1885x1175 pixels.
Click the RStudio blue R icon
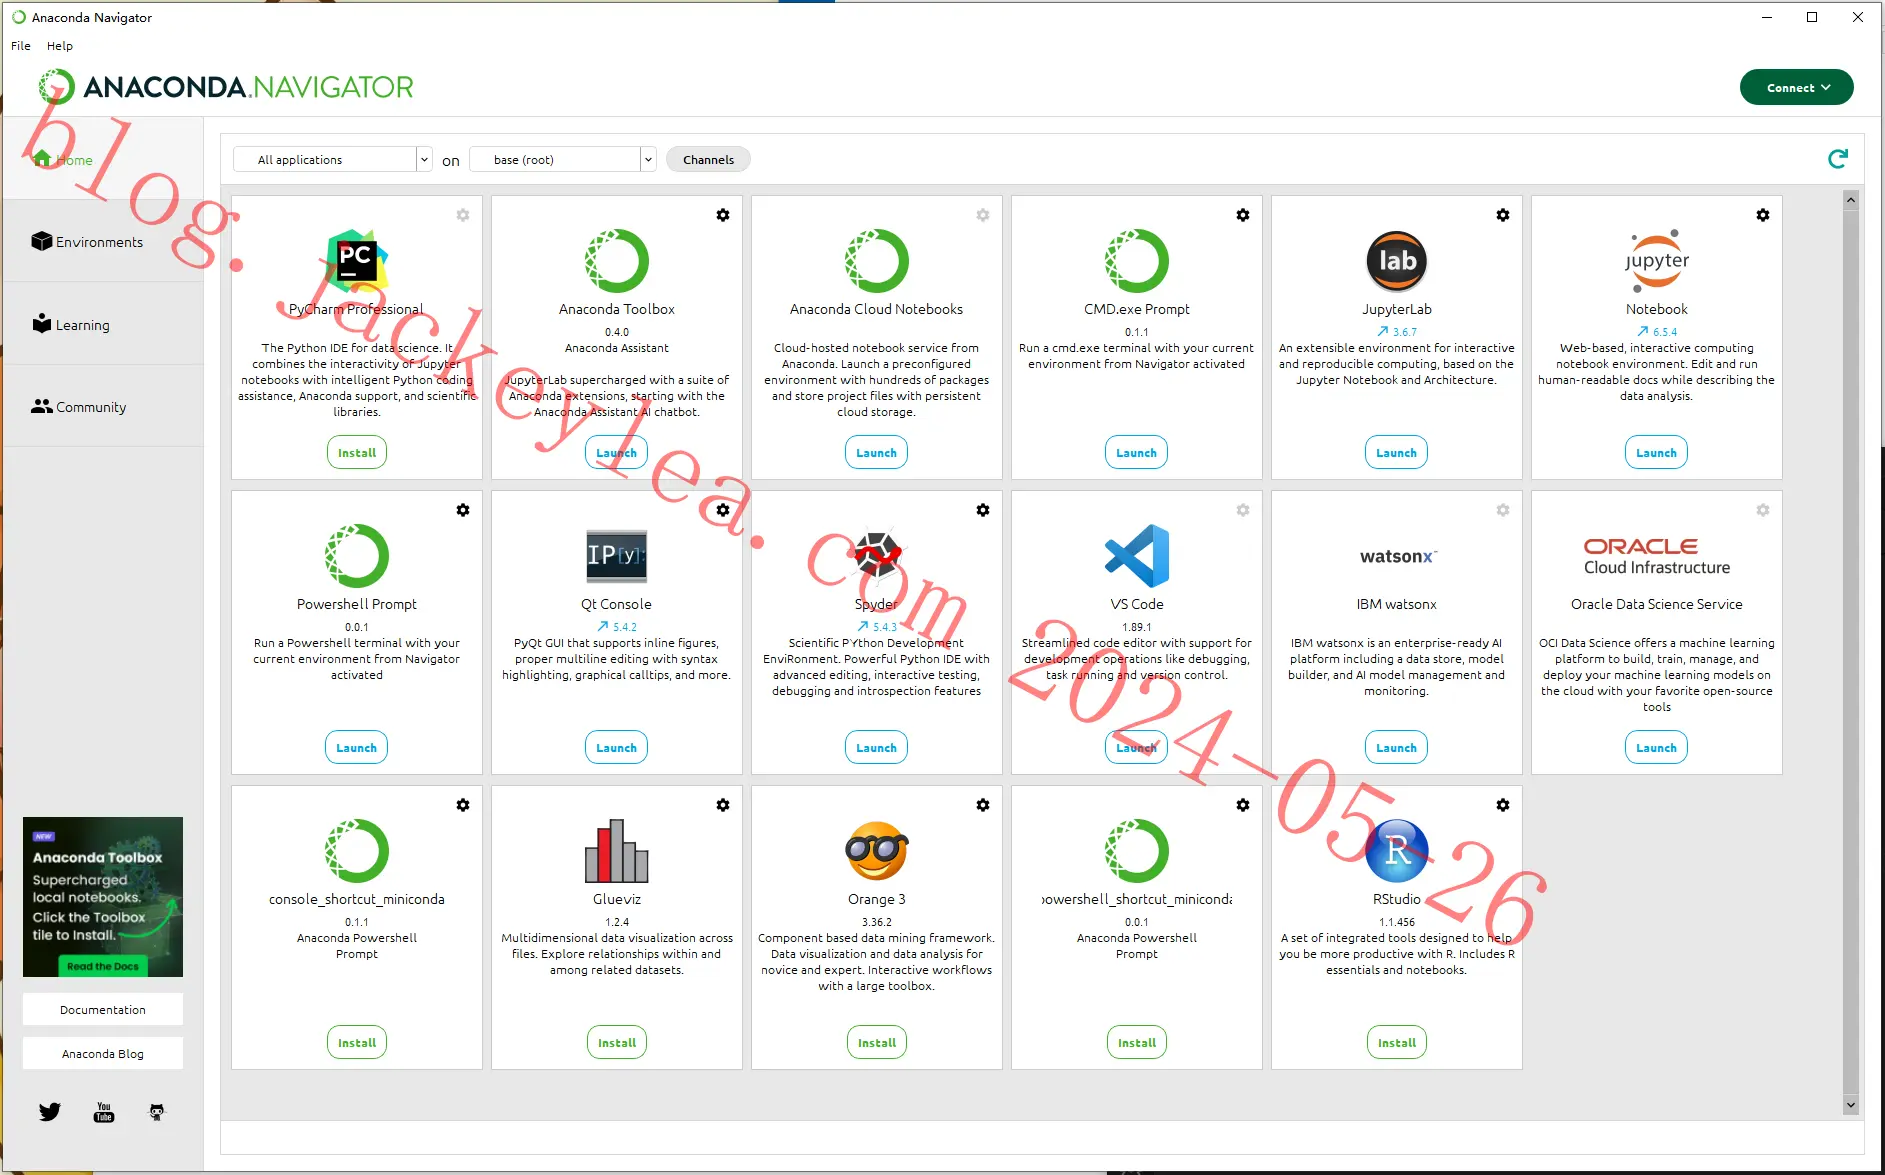pyautogui.click(x=1397, y=850)
